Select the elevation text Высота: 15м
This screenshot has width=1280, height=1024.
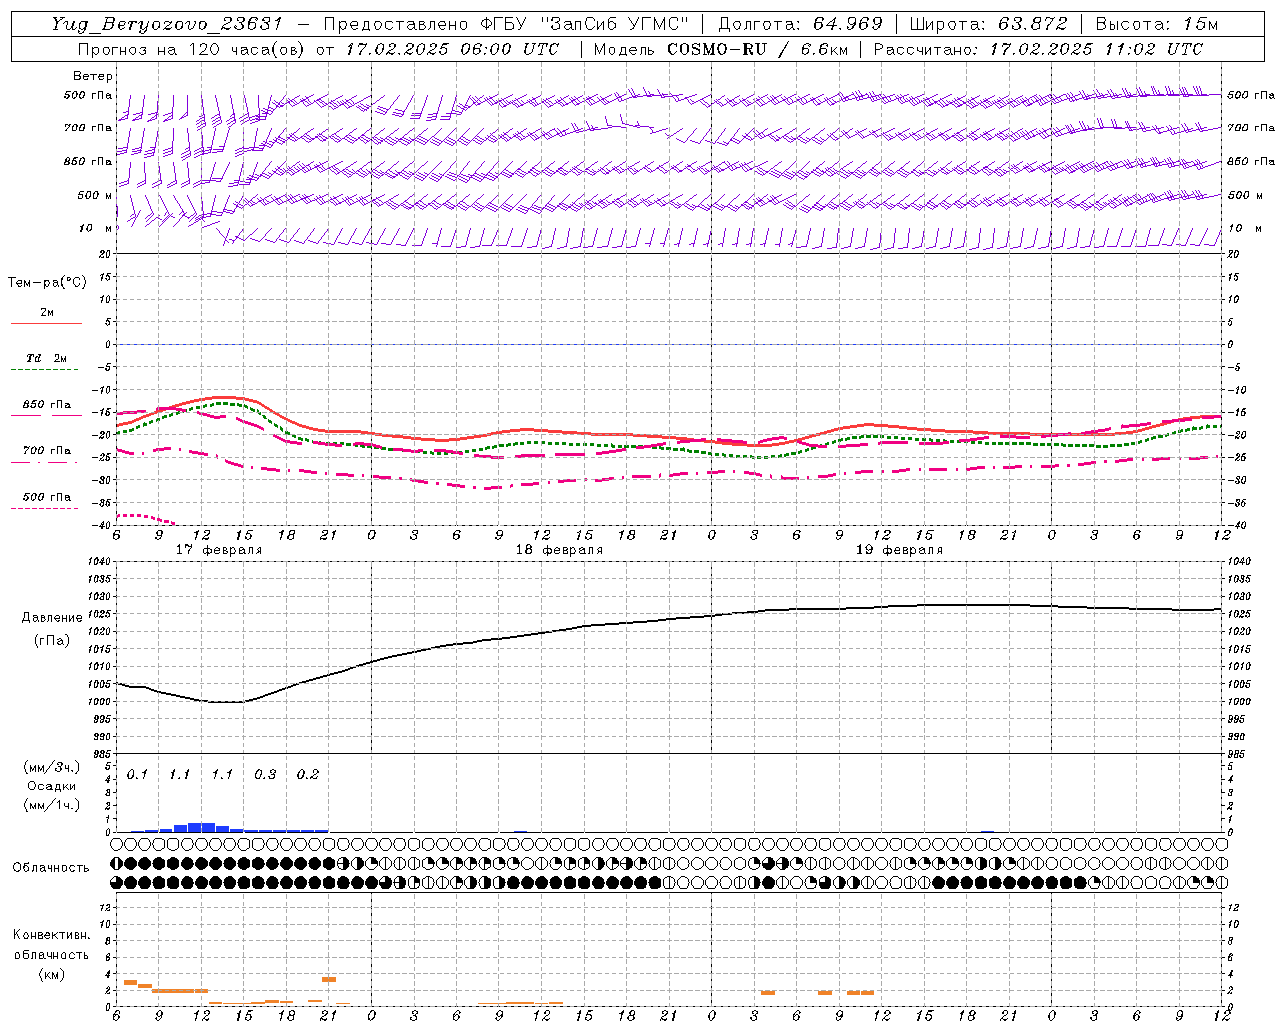[x=1157, y=24]
